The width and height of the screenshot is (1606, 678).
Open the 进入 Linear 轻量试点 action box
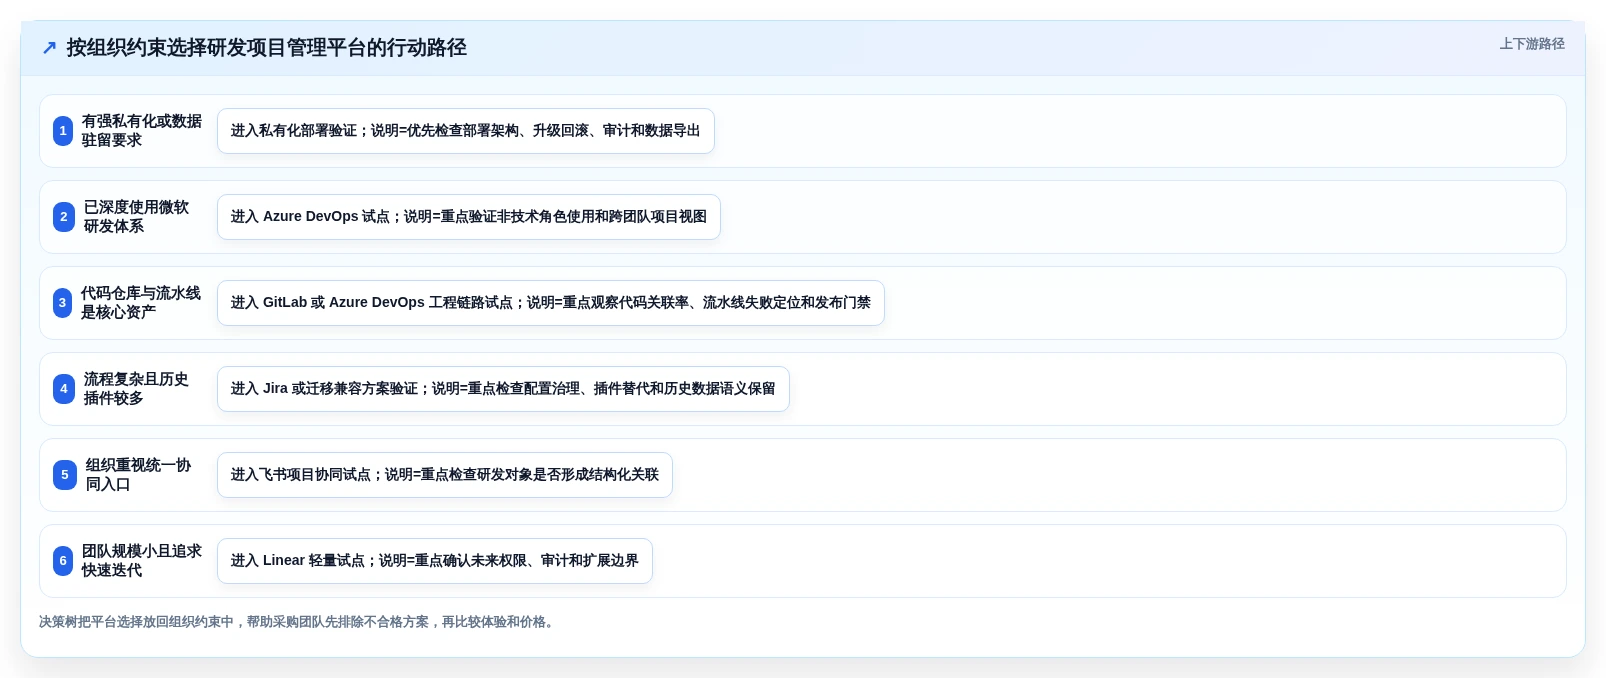coord(435,561)
